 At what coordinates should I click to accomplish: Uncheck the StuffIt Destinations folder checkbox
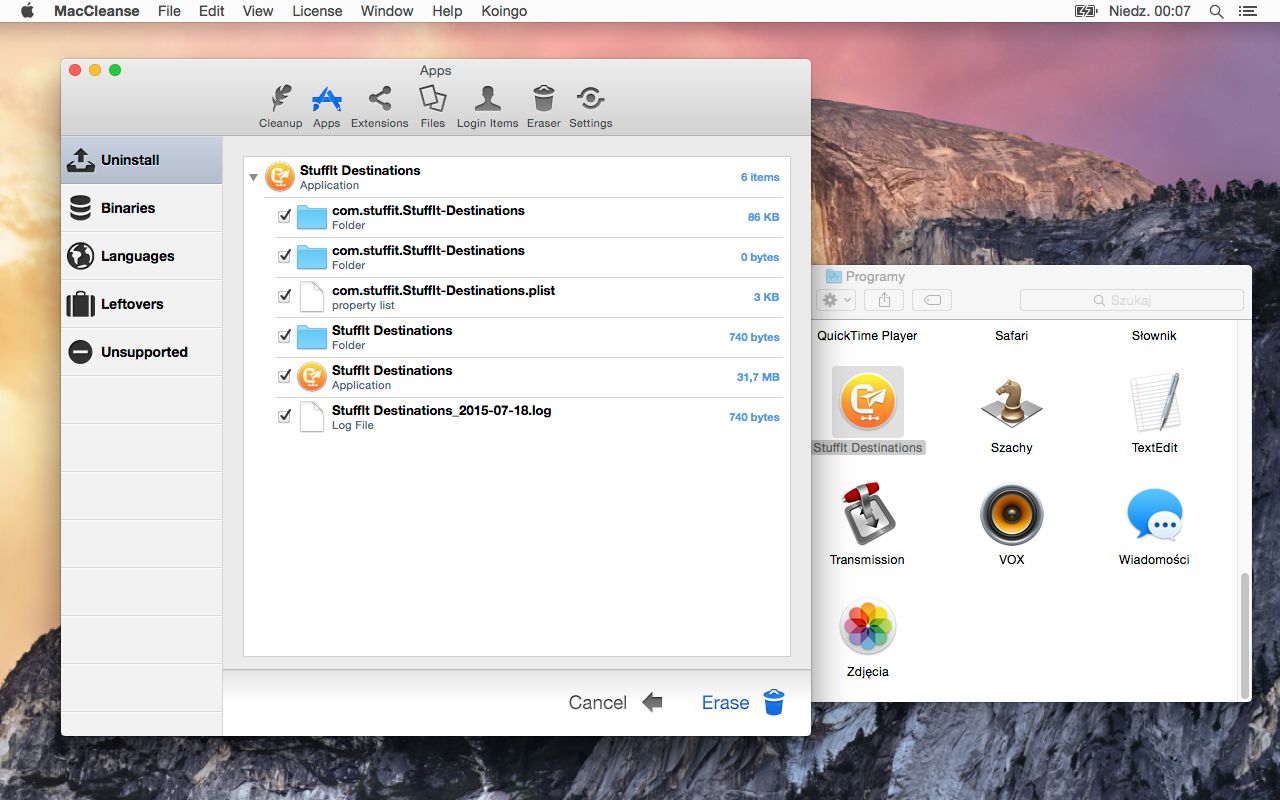pyautogui.click(x=284, y=336)
